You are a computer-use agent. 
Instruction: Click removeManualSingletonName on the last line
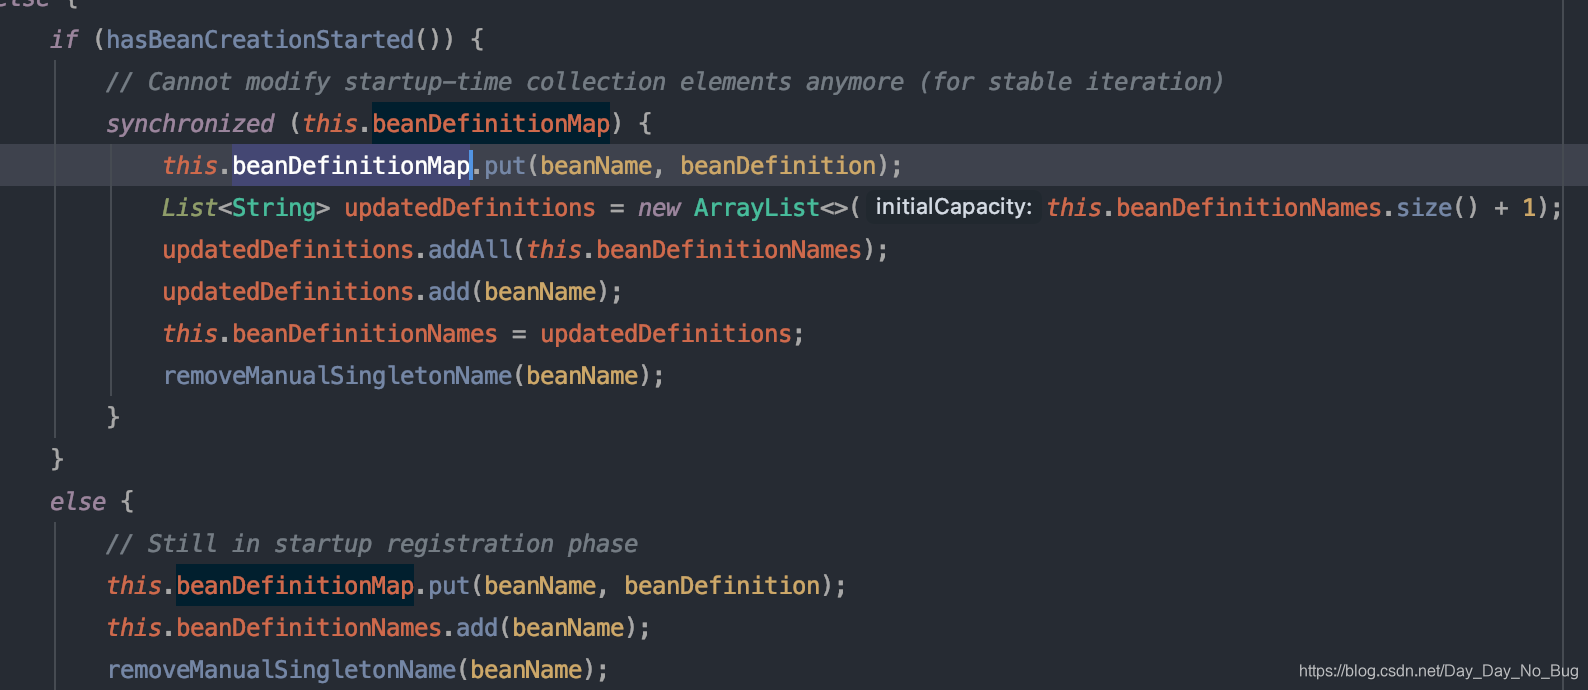click(281, 670)
